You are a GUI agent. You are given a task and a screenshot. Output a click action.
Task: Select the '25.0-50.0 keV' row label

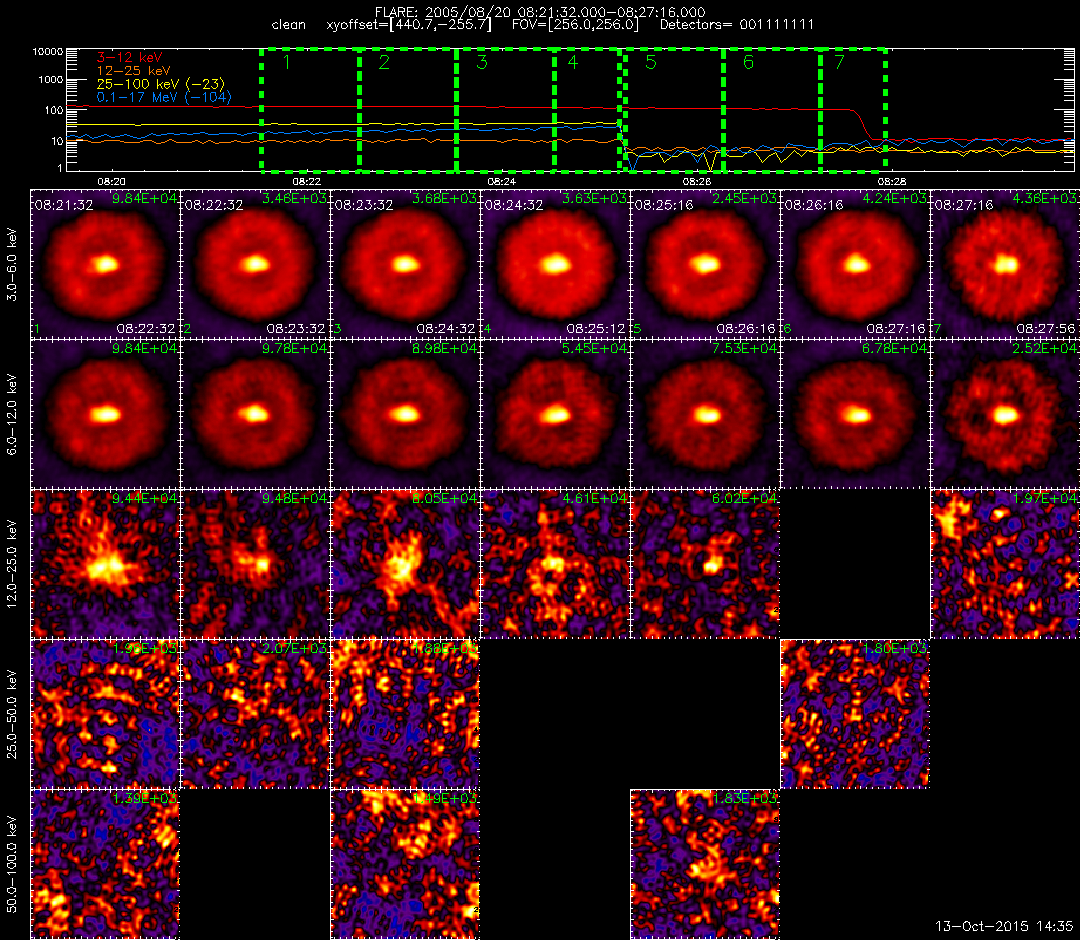point(12,715)
